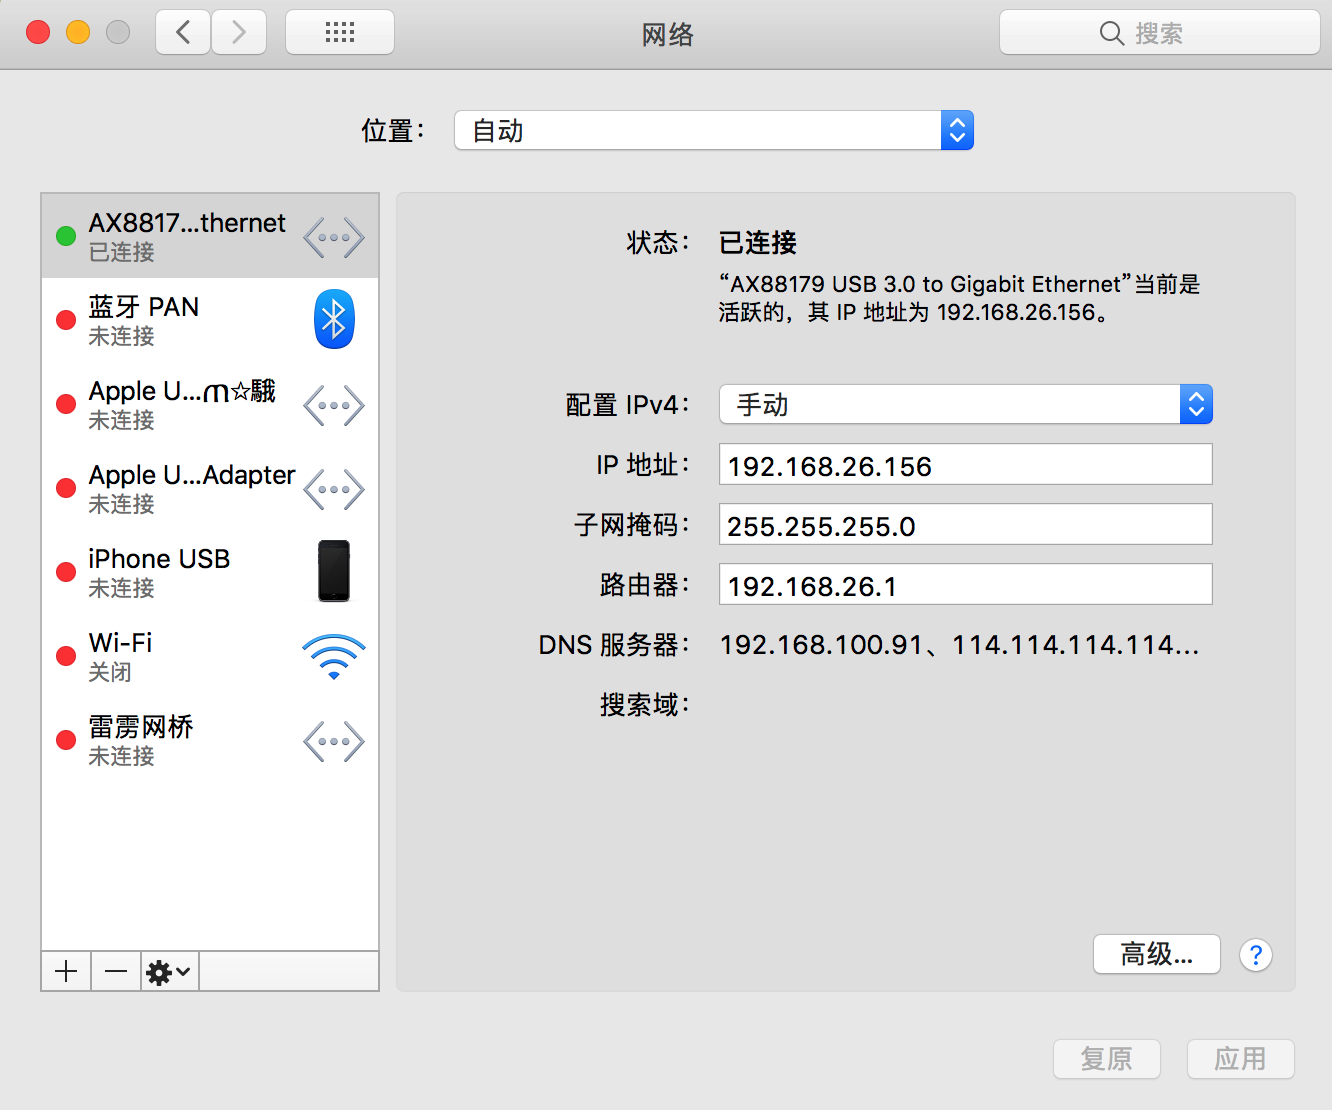Click the 雷雳网桥 network bridge icon

[333, 741]
